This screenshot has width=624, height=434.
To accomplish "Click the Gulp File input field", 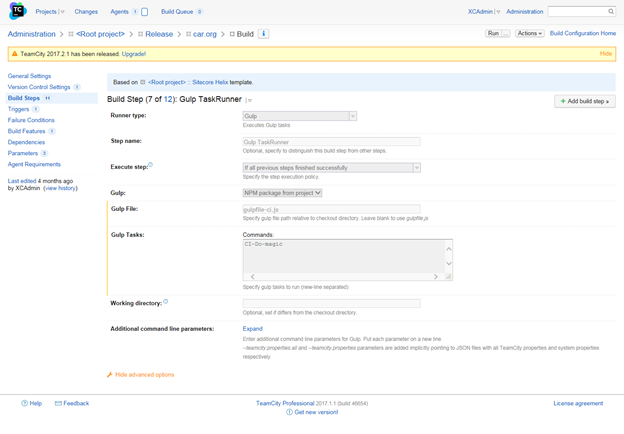I will pos(332,209).
